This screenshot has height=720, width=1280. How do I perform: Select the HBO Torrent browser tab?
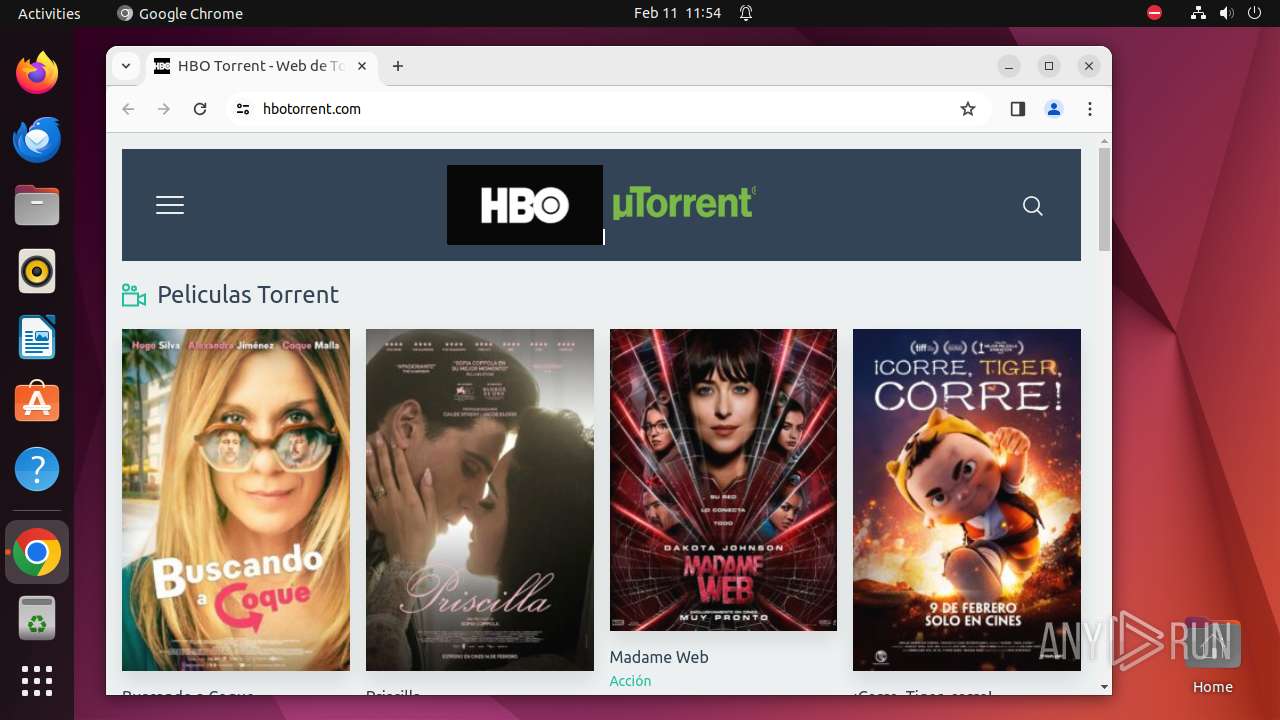click(262, 66)
